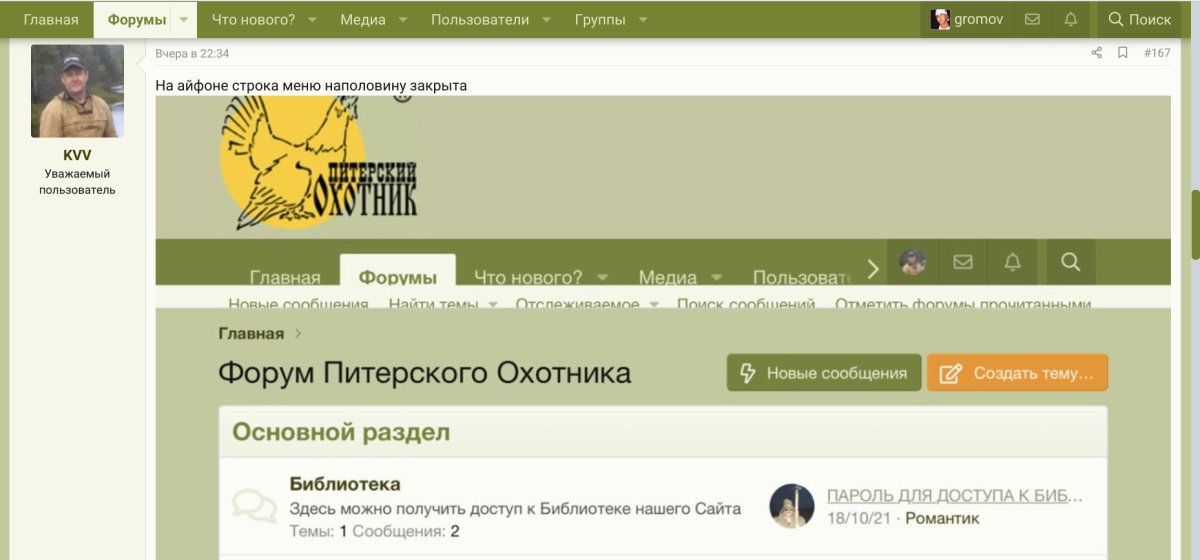Open the Пользователи menu item
This screenshot has height=560, width=1200.
coord(479,20)
